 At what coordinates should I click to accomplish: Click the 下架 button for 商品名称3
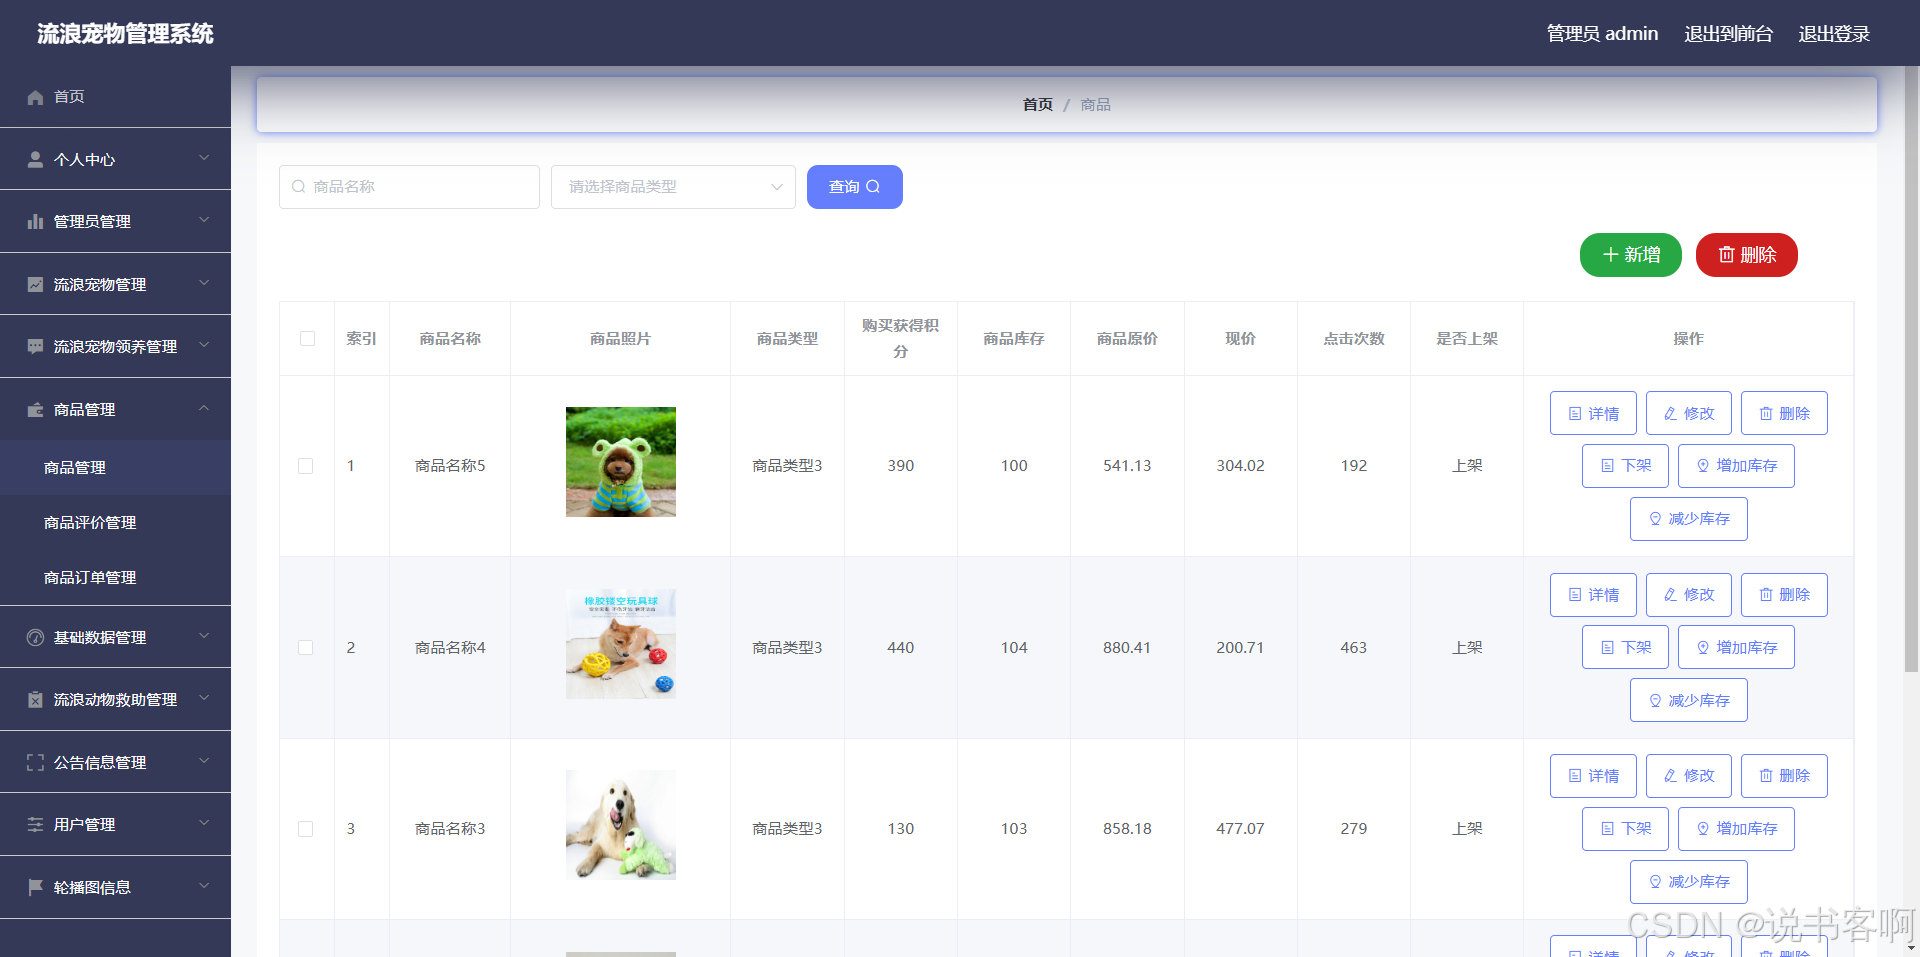tap(1625, 829)
